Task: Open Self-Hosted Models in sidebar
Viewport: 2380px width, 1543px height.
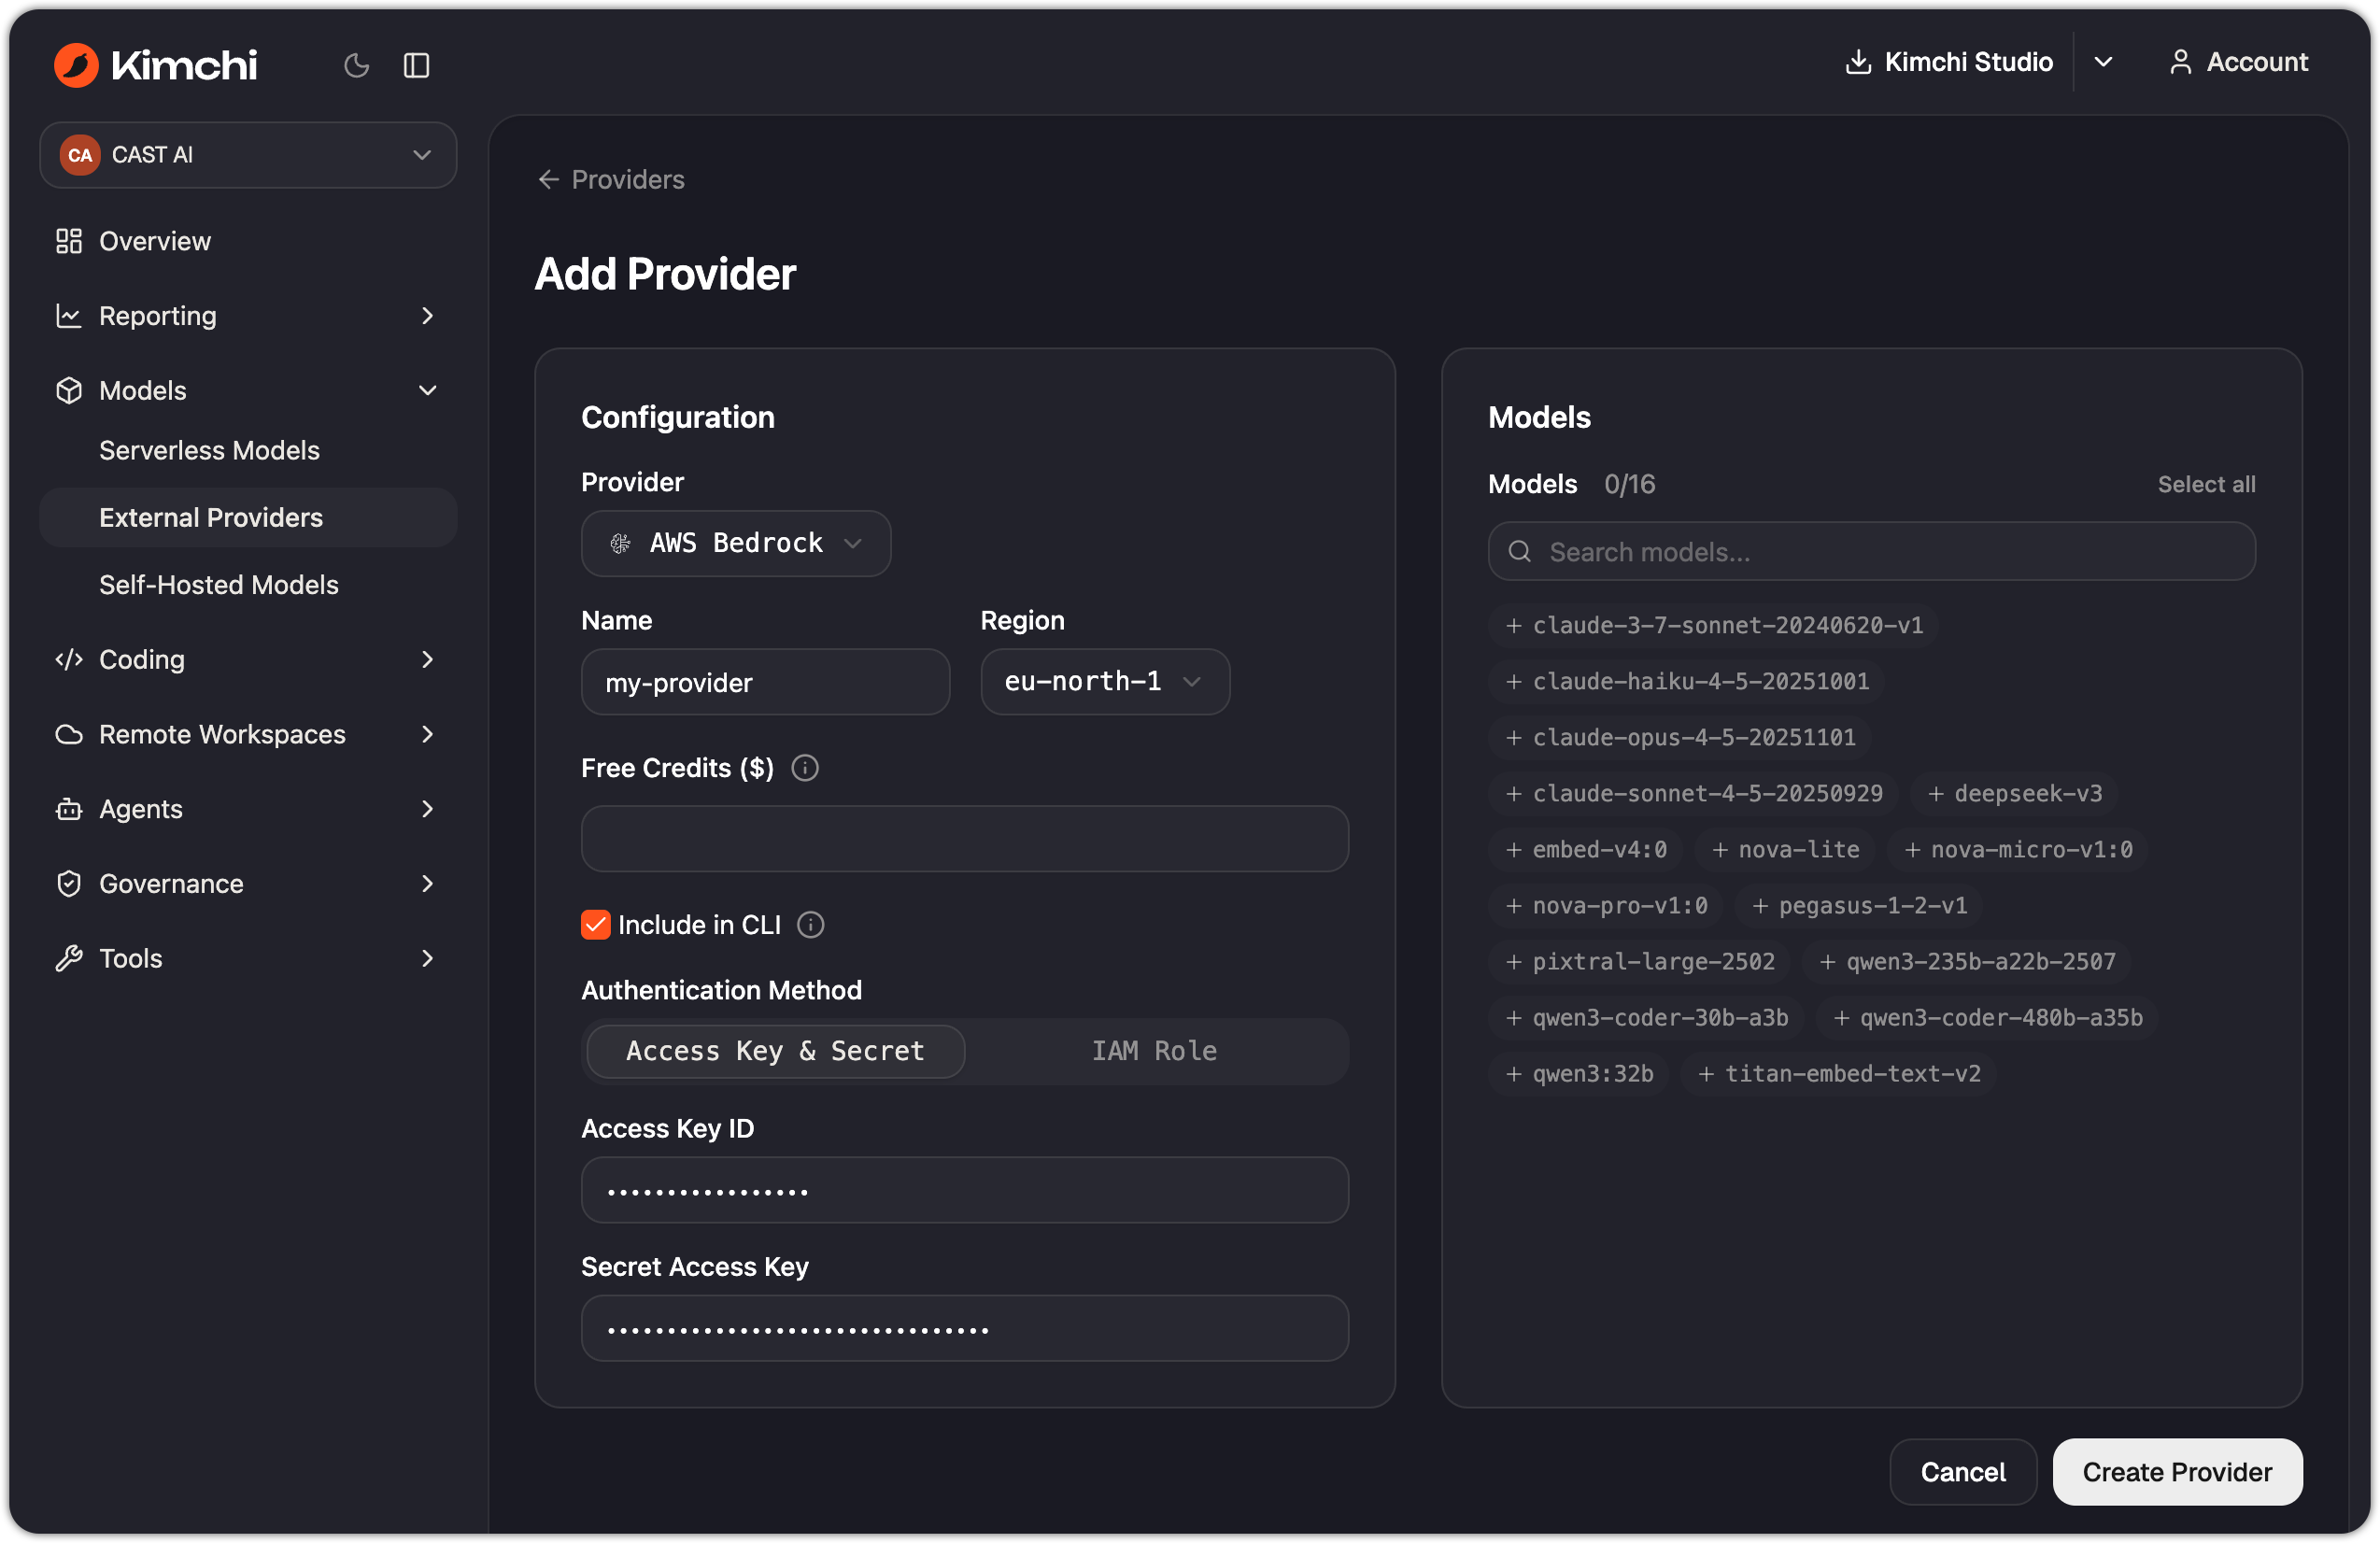Action: (218, 584)
